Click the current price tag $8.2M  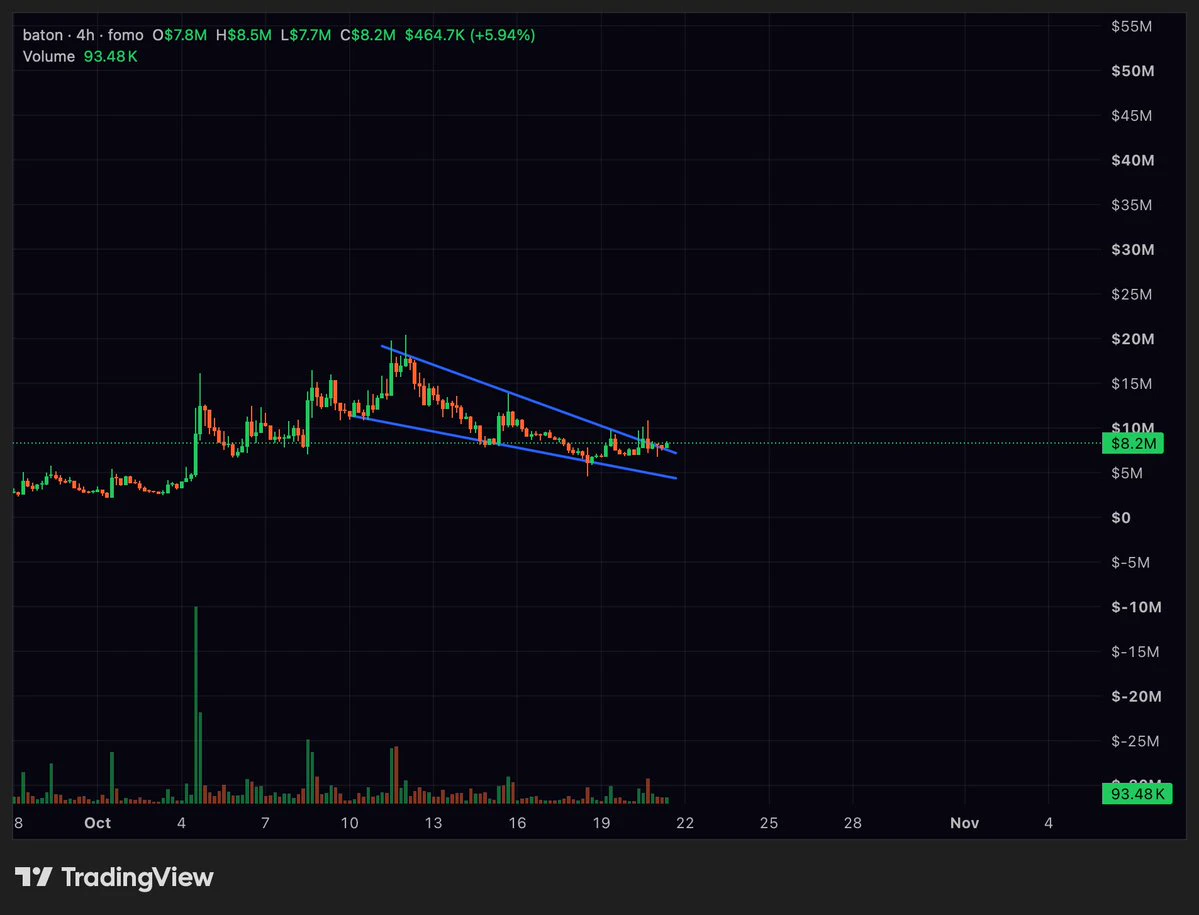pyautogui.click(x=1132, y=443)
